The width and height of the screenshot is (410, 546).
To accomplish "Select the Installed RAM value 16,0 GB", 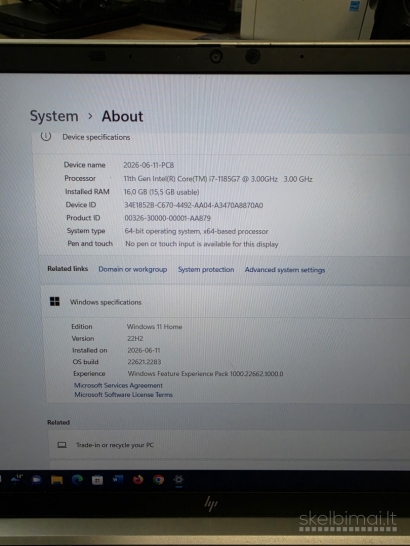I will 162,192.
